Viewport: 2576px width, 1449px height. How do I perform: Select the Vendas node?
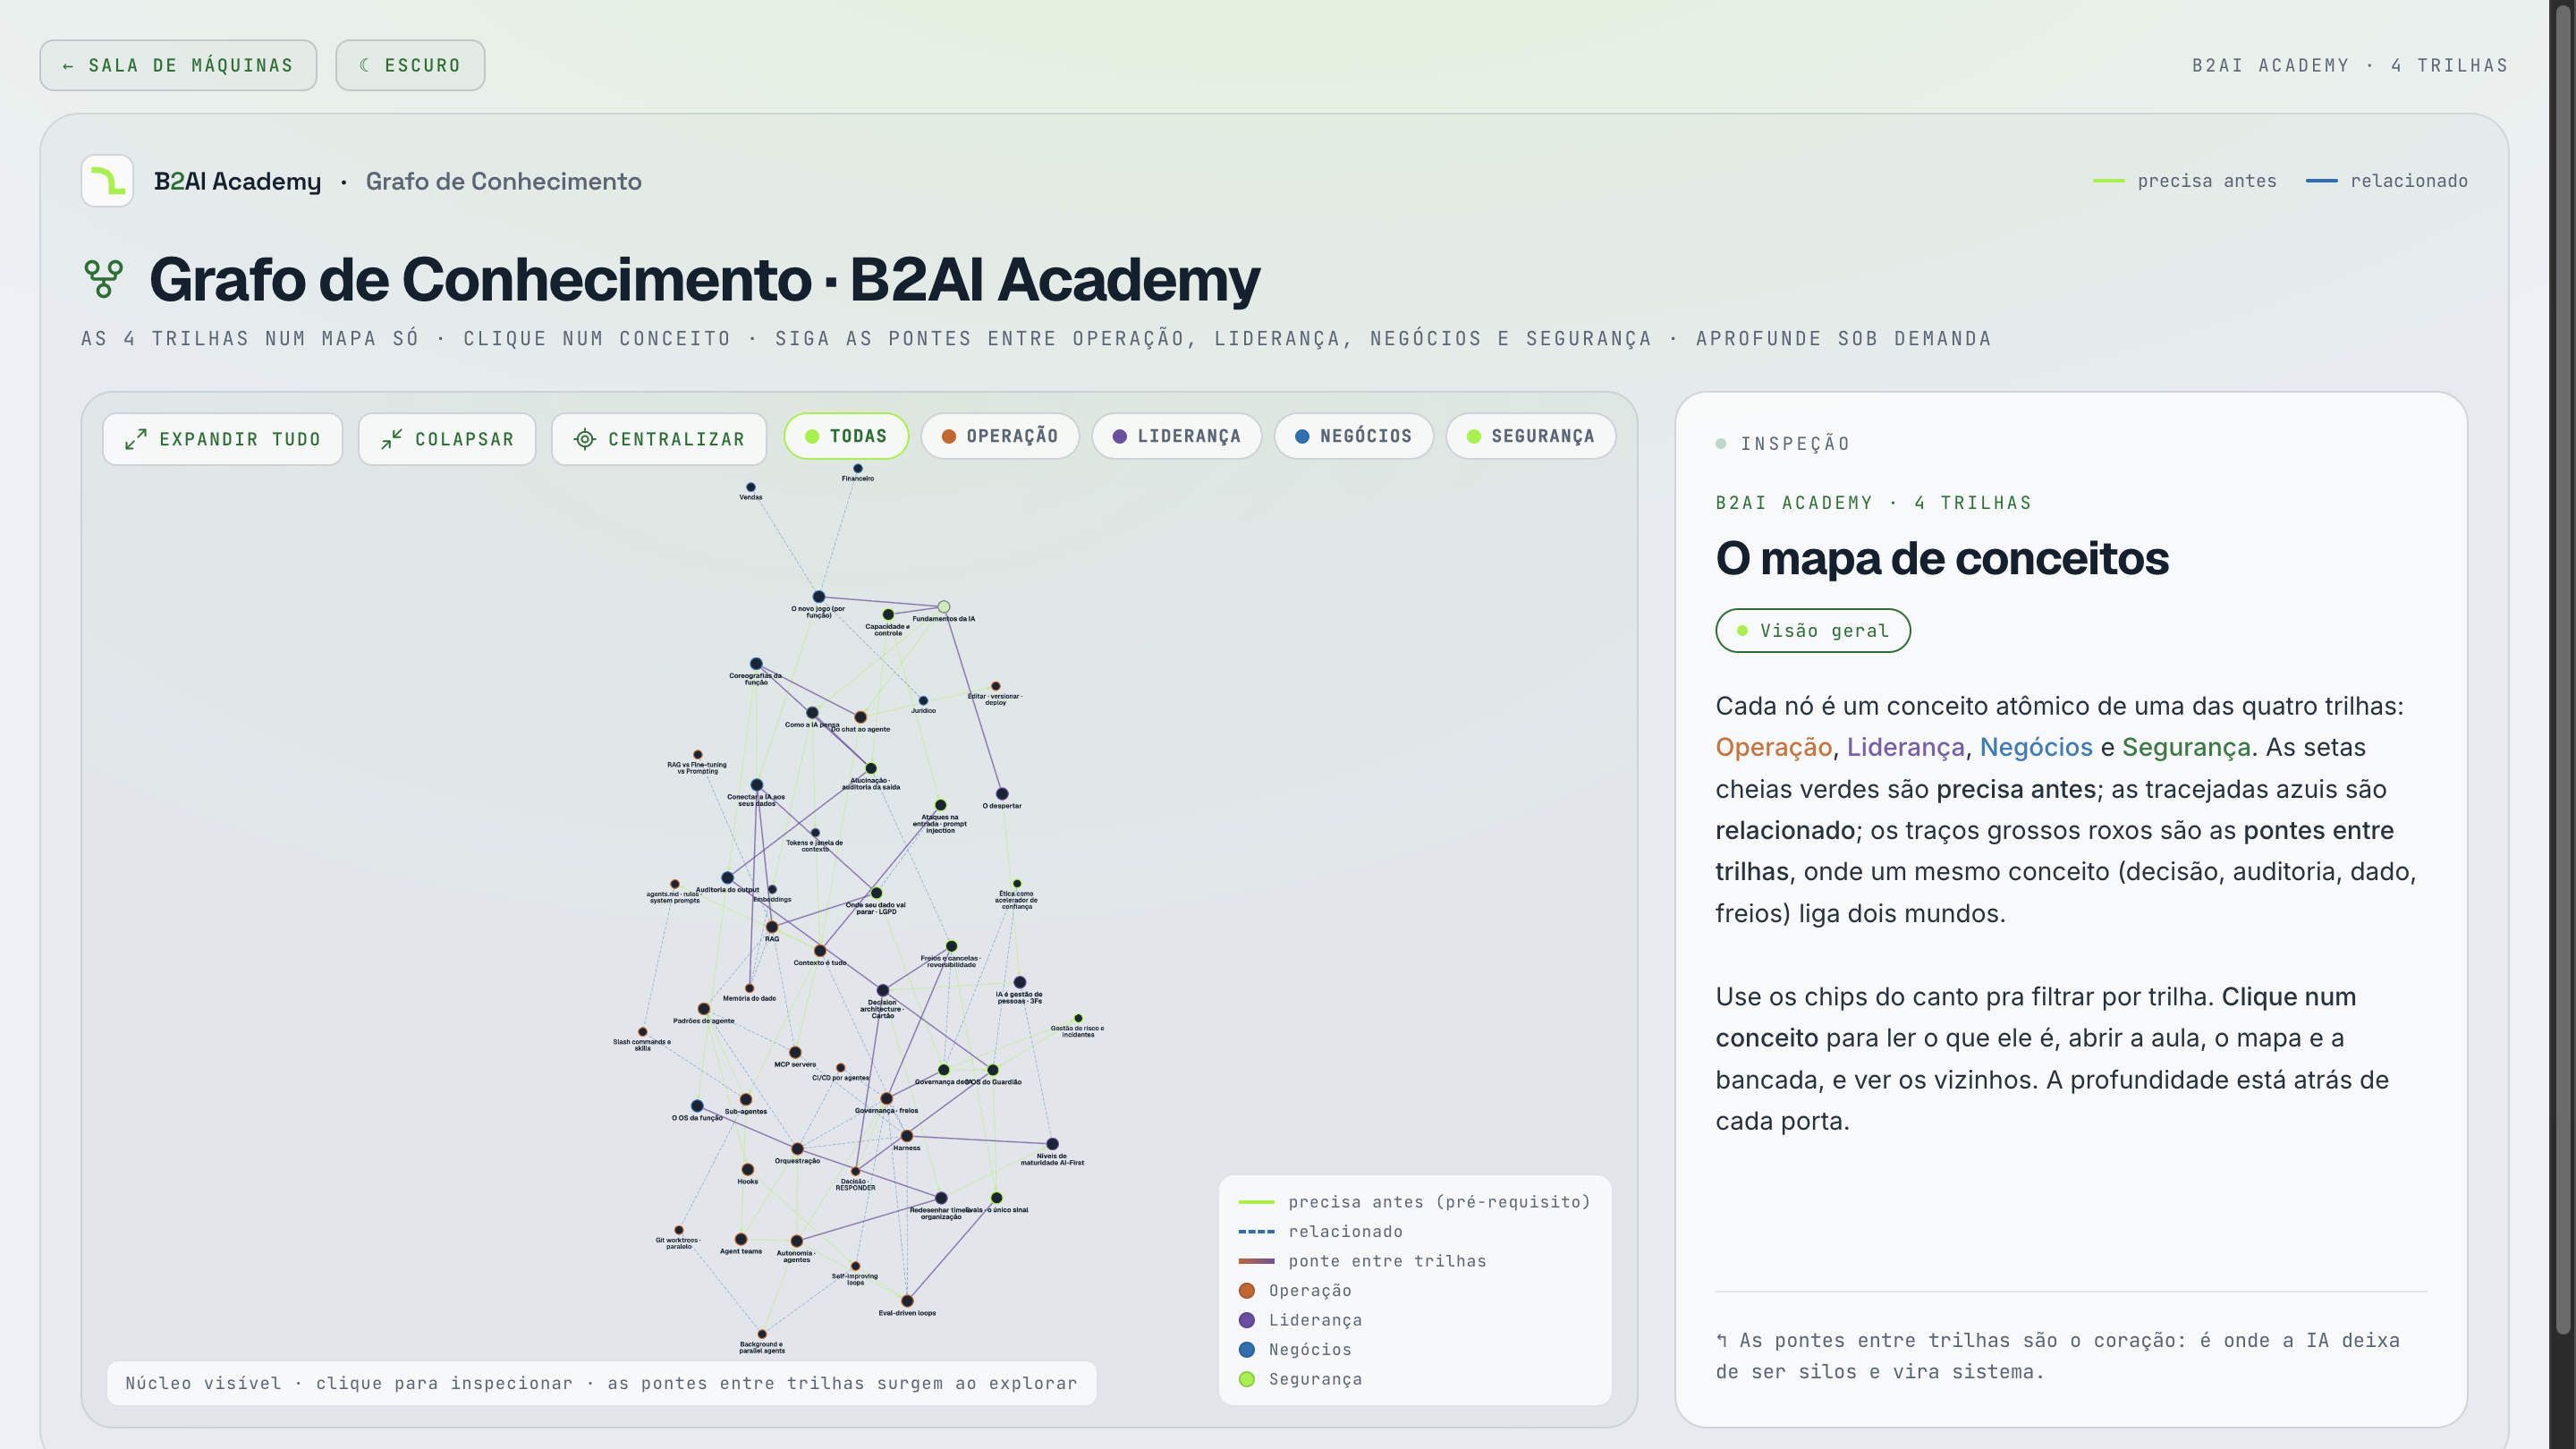click(750, 487)
